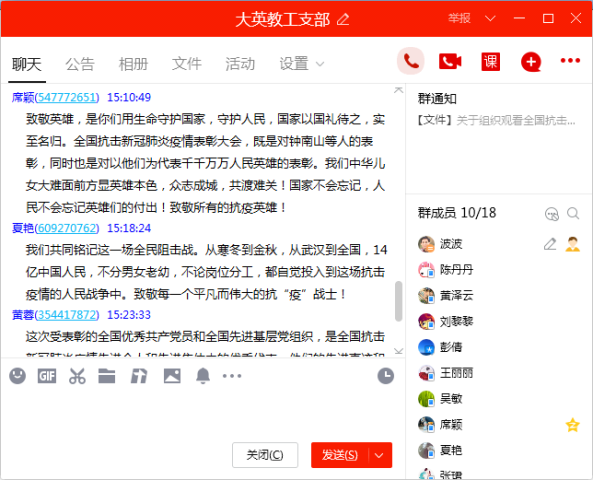Maximize the group chat window
Image resolution: width=593 pixels, height=480 pixels.
point(548,18)
